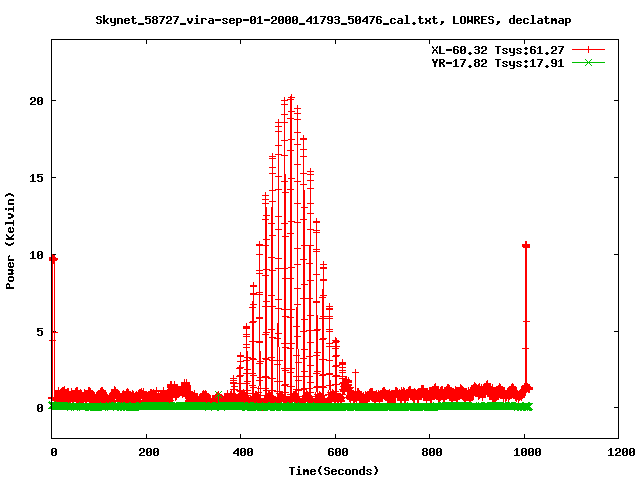Click the red peak marker near 20 Kelvin
Viewport: 640px width, 480px height.
pos(291,98)
